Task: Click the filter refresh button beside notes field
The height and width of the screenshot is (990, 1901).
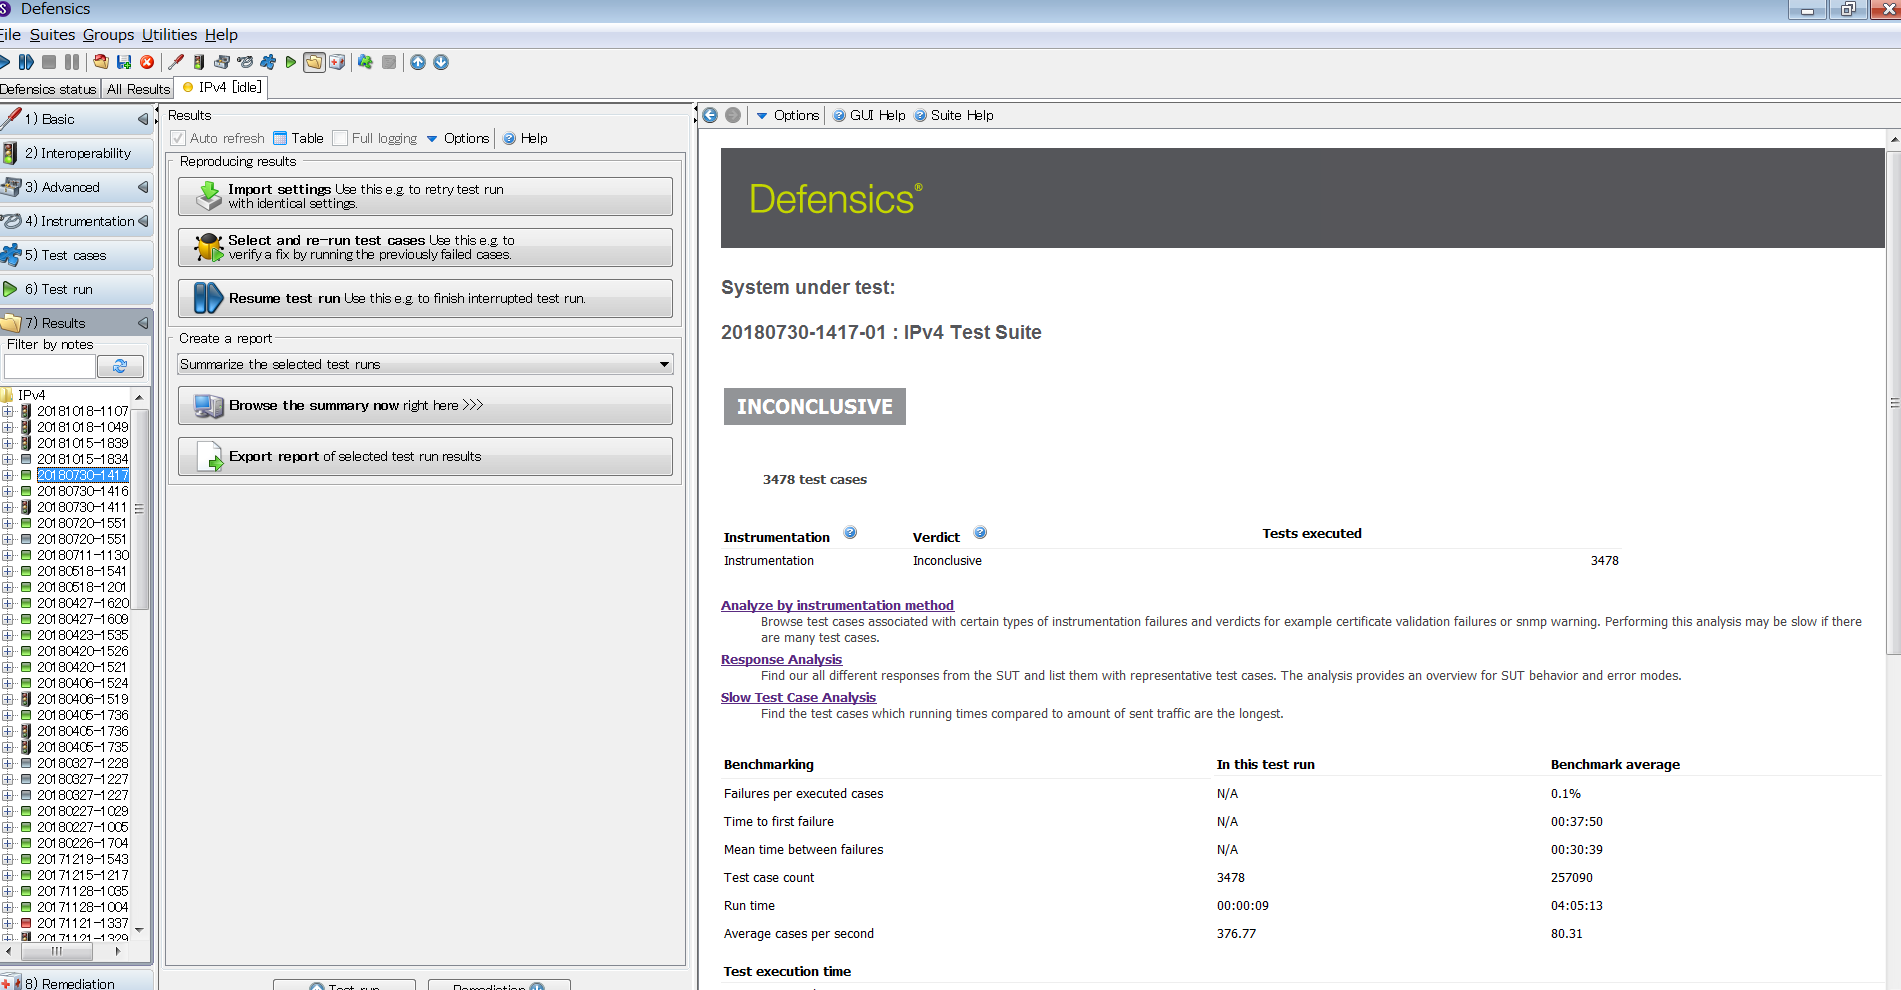Action: [120, 366]
